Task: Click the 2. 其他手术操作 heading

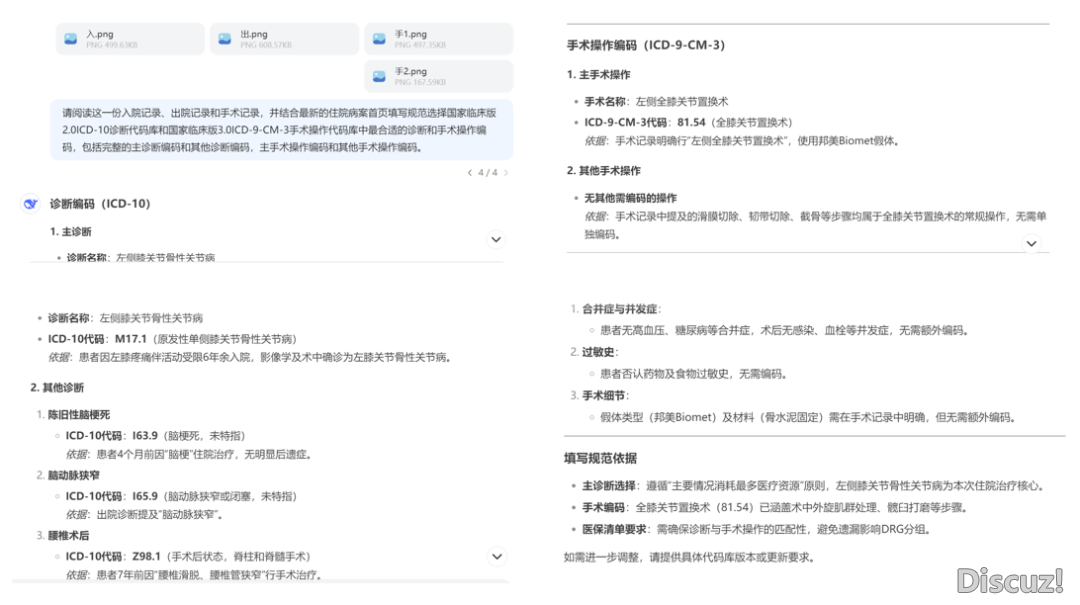Action: point(604,171)
